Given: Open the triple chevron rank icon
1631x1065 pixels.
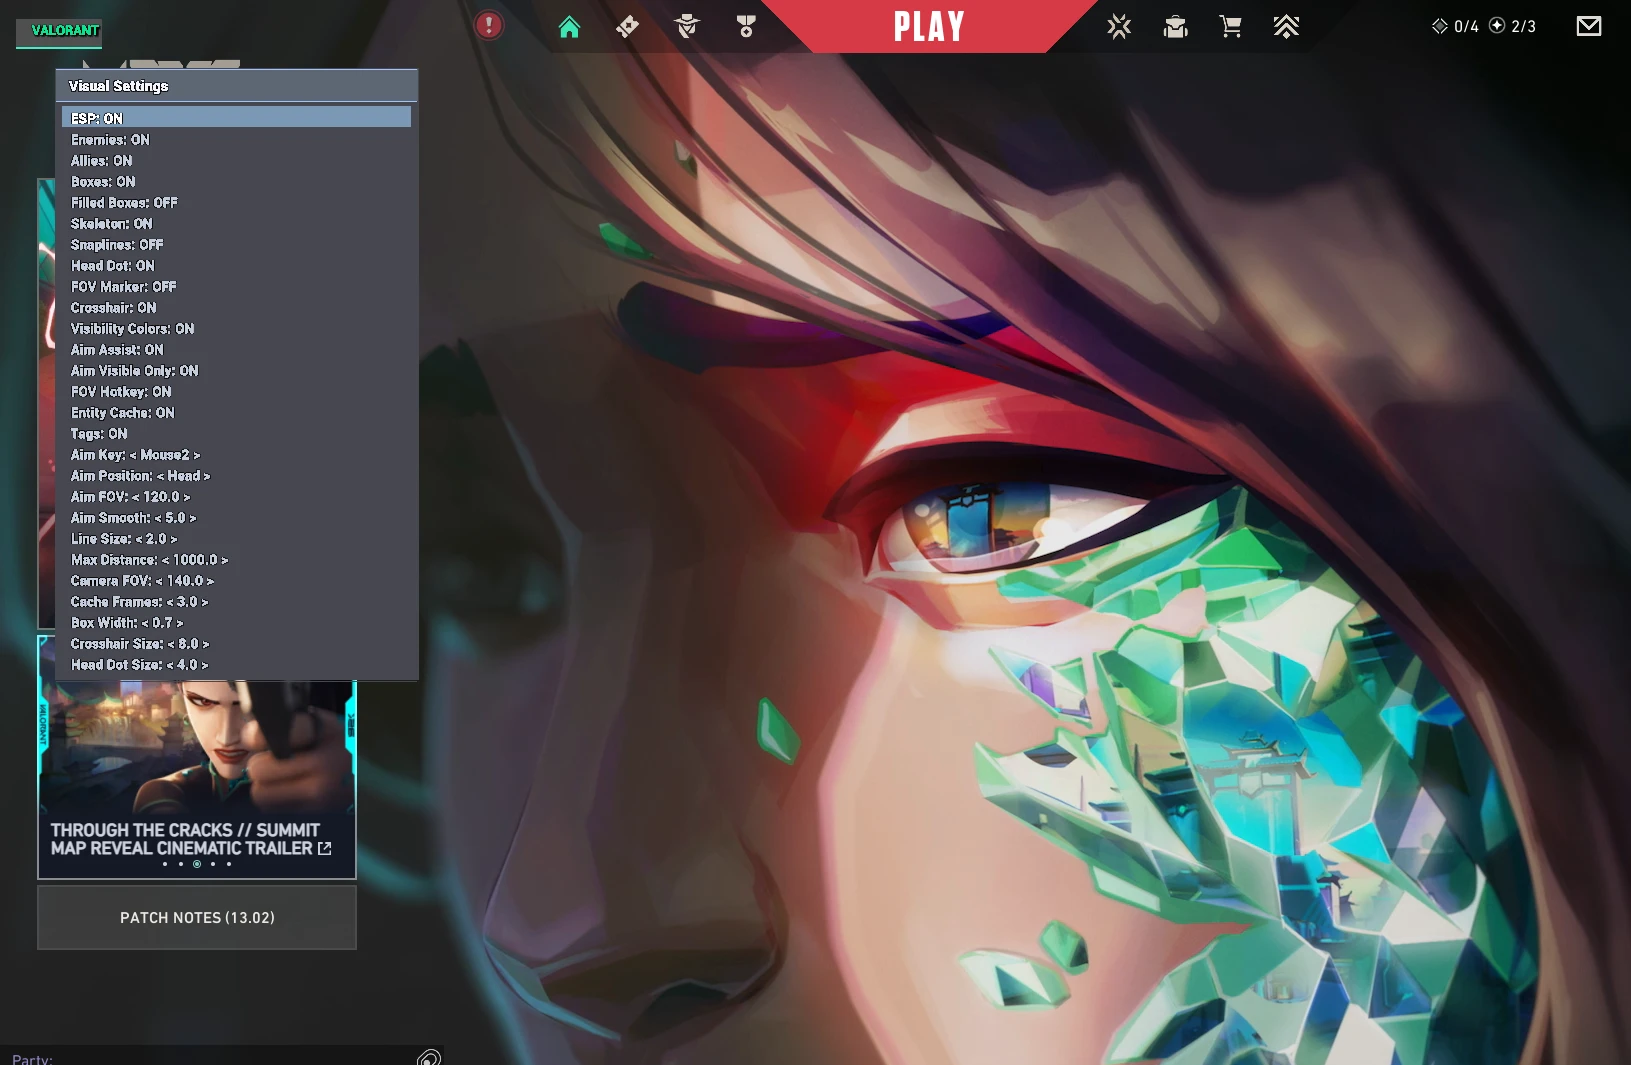Looking at the screenshot, I should (x=1286, y=27).
